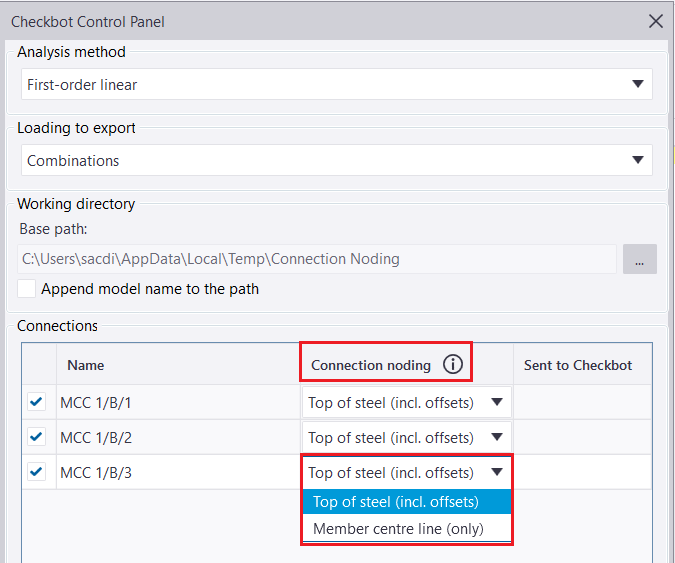This screenshot has height=563, width=675.
Task: Enable Append model name to the path
Action: coord(28,289)
